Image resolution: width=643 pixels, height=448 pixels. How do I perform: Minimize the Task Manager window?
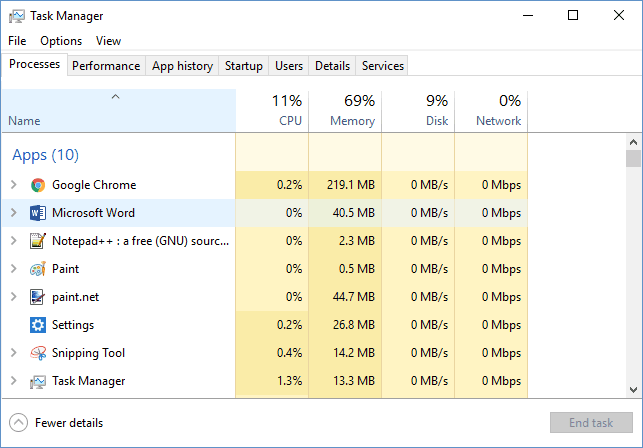coord(528,16)
